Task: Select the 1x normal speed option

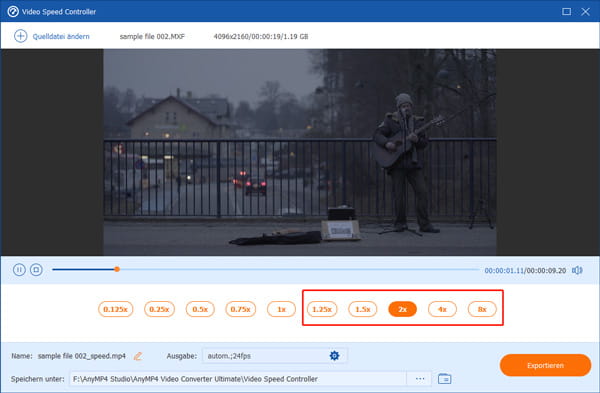Action: coord(281,309)
